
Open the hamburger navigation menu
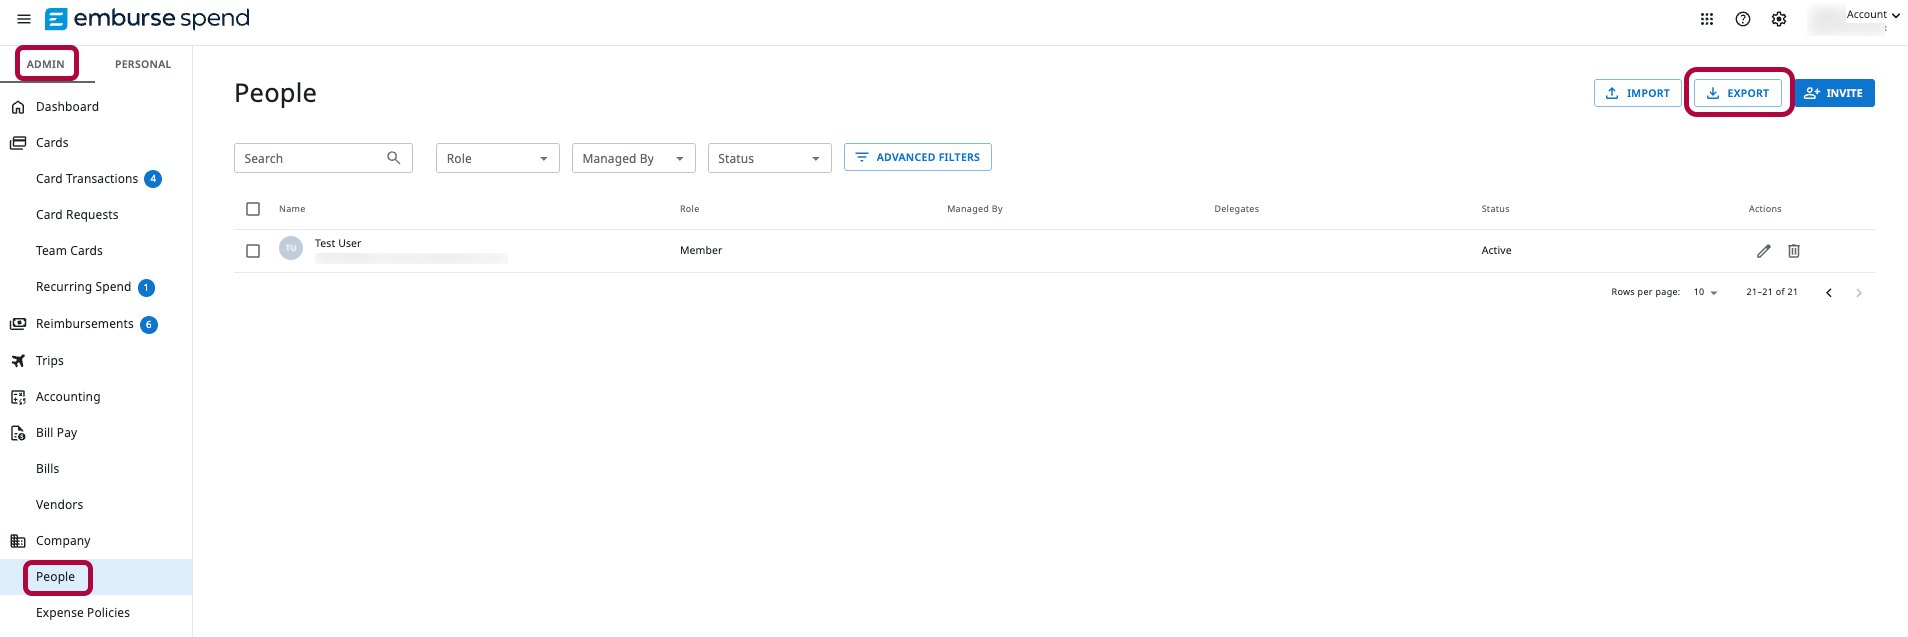pyautogui.click(x=24, y=19)
